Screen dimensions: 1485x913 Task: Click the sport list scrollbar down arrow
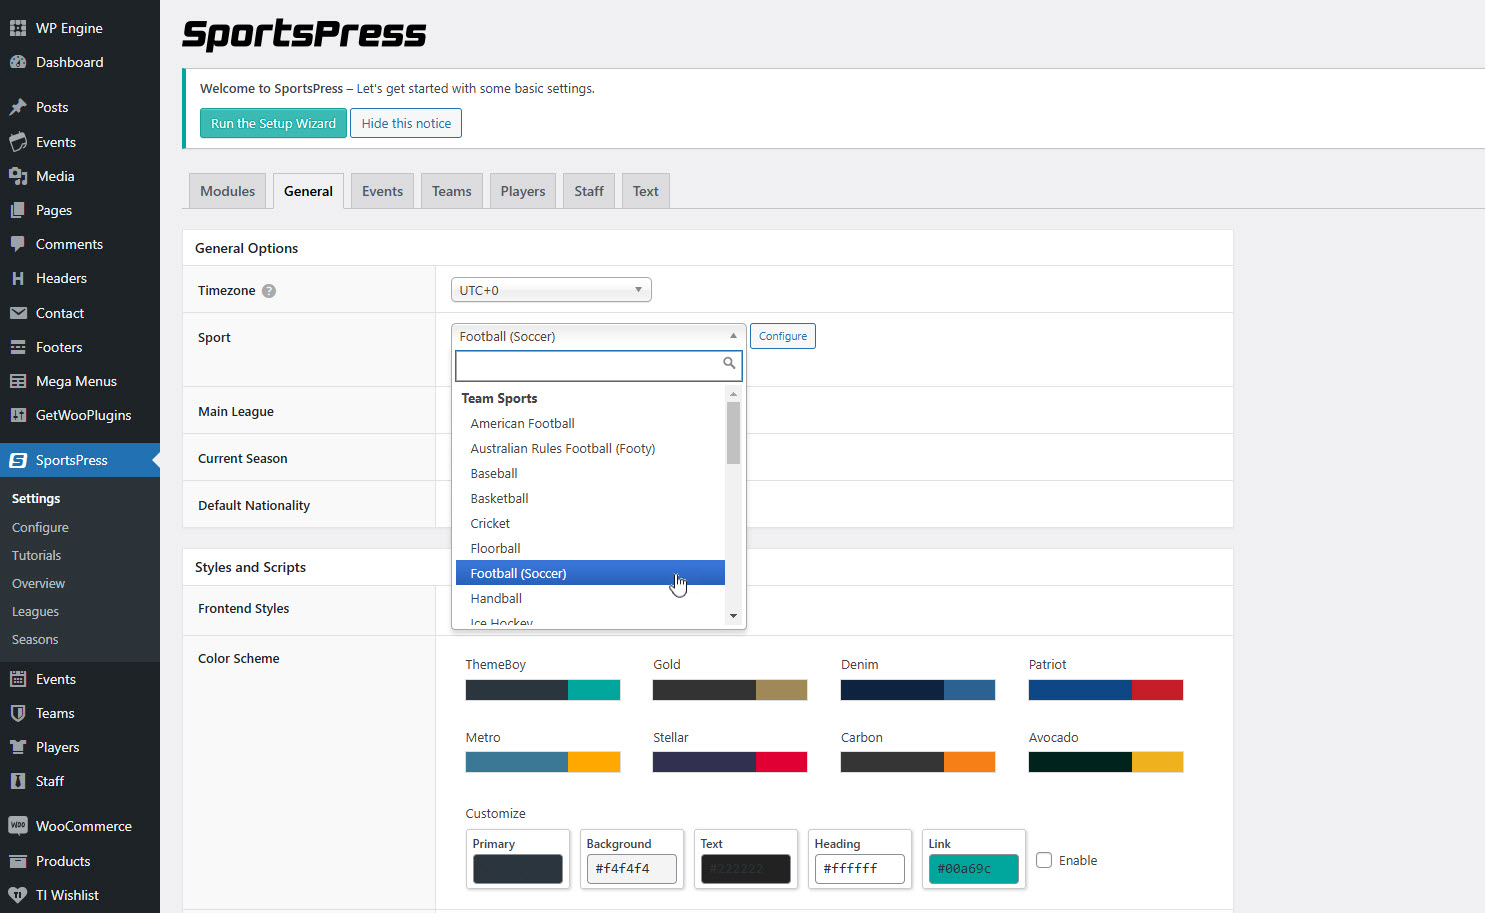pos(733,616)
